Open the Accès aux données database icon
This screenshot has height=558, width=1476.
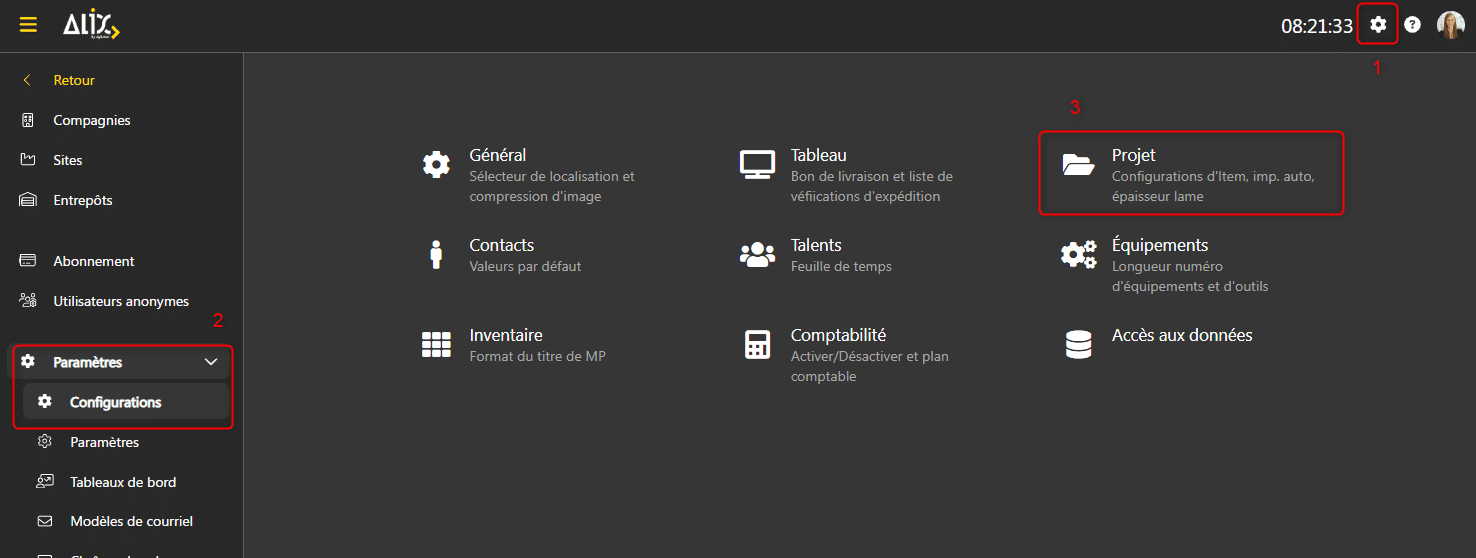coord(1078,345)
